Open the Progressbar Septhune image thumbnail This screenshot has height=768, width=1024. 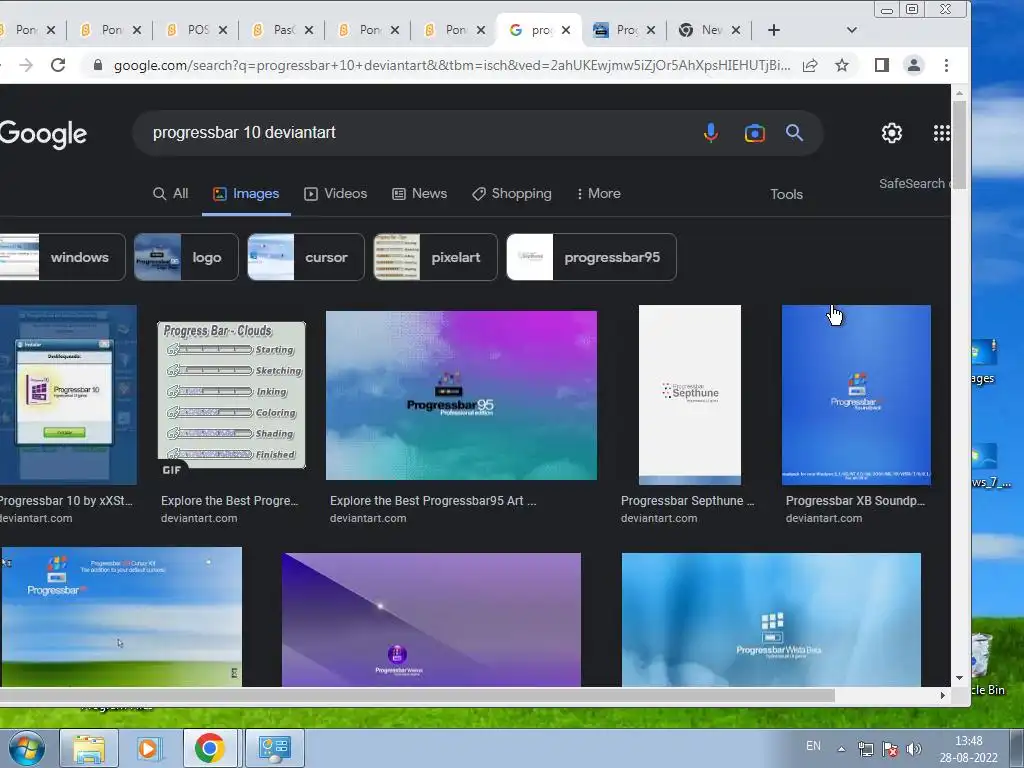690,395
